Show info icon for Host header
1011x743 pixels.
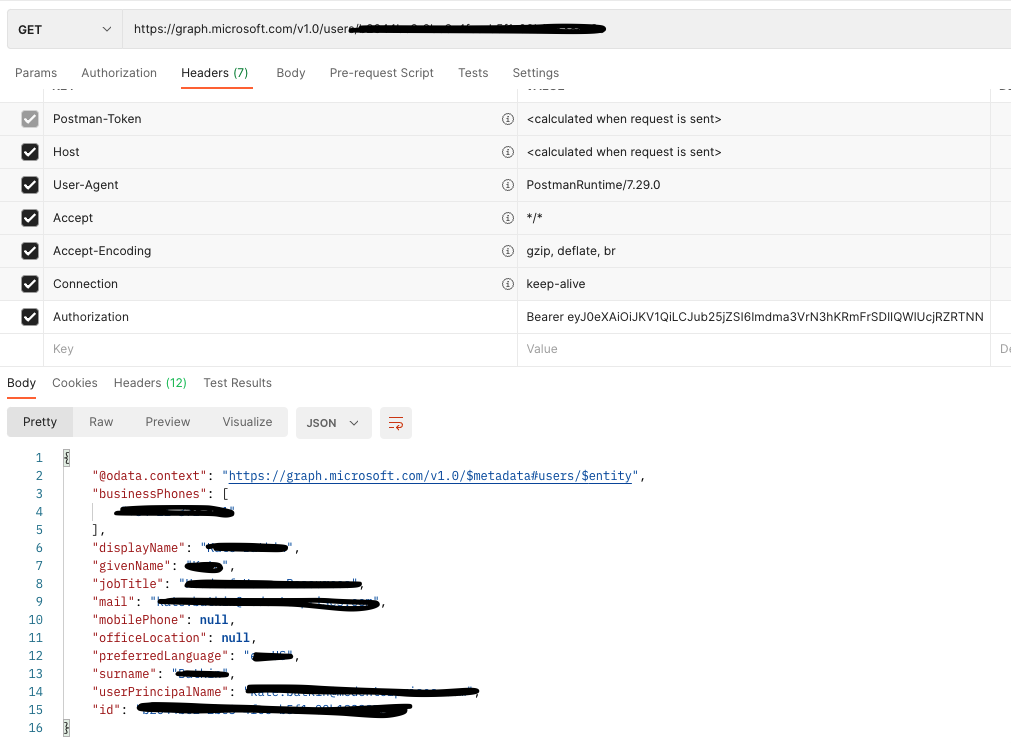(x=508, y=152)
